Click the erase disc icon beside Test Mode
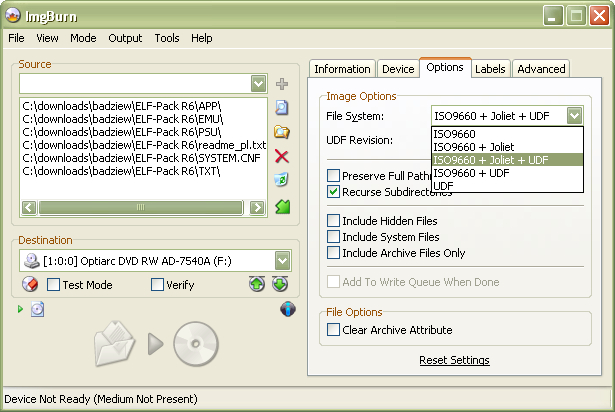The width and height of the screenshot is (615, 412). [30, 284]
